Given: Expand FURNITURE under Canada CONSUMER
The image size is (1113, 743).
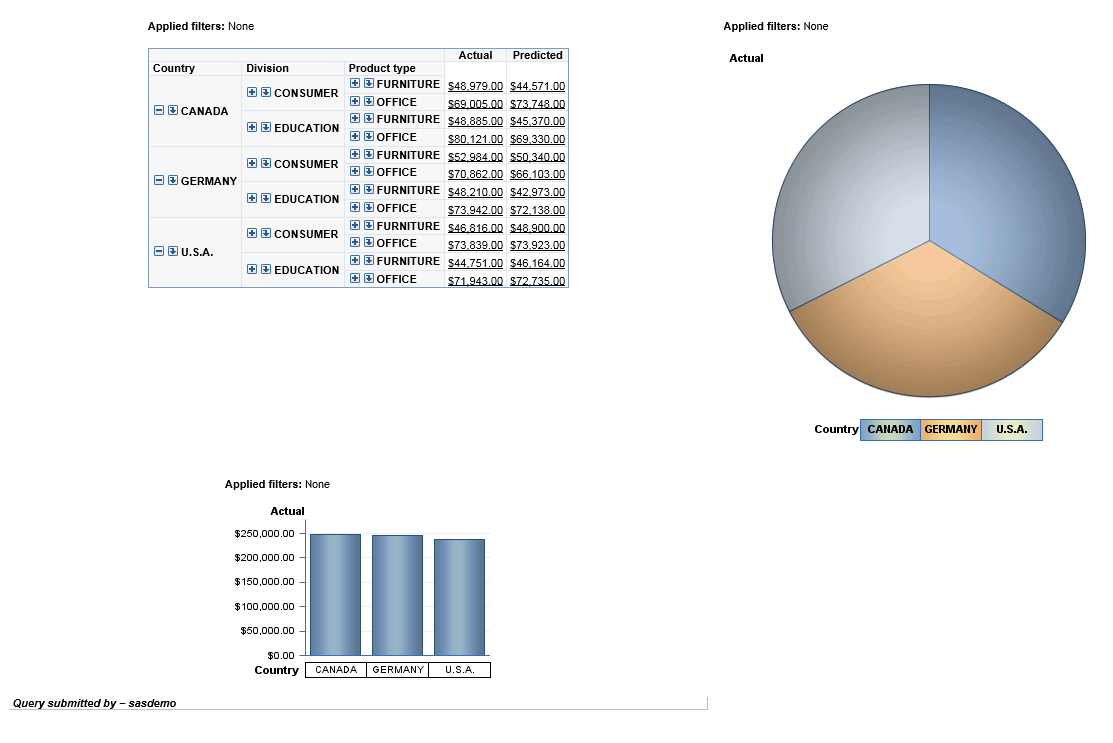Looking at the screenshot, I should tap(355, 84).
